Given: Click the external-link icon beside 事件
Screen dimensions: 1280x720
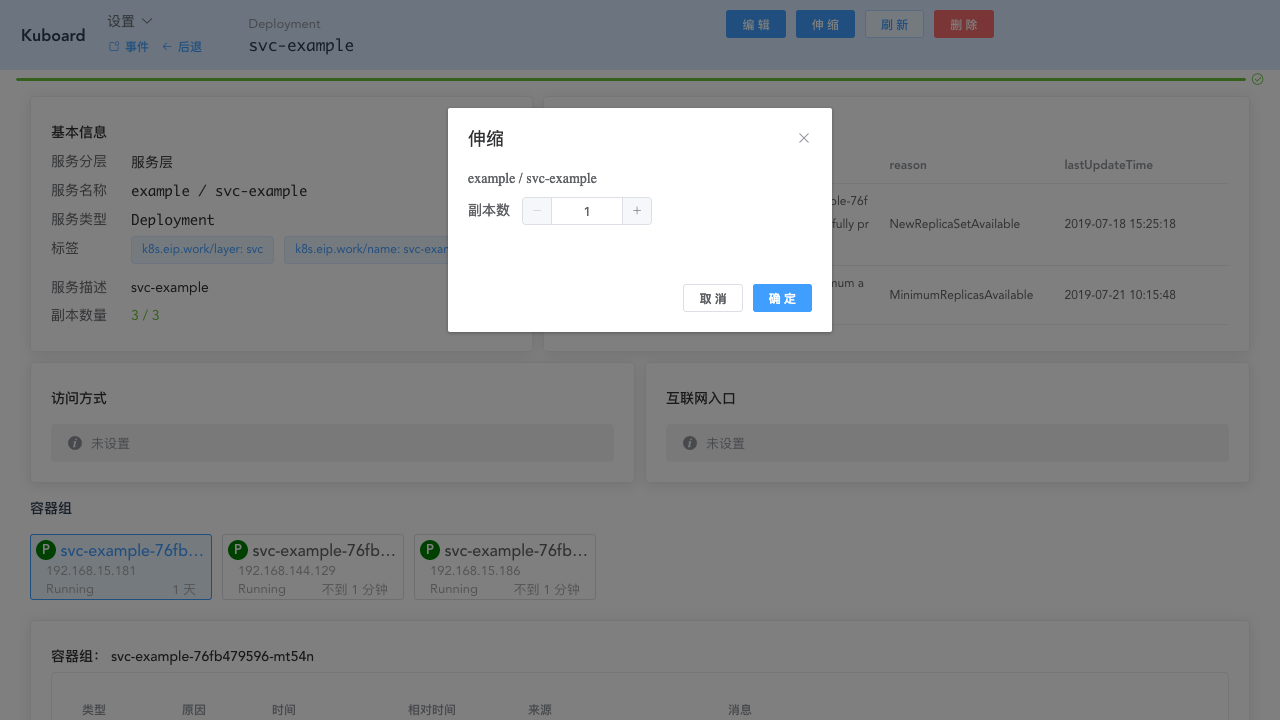Looking at the screenshot, I should [x=113, y=46].
